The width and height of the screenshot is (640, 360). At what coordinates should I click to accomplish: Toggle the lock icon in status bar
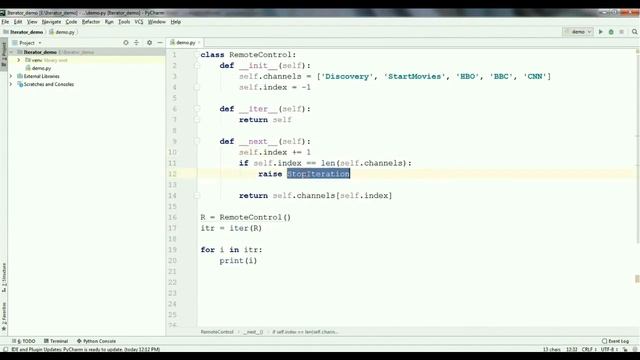point(625,349)
